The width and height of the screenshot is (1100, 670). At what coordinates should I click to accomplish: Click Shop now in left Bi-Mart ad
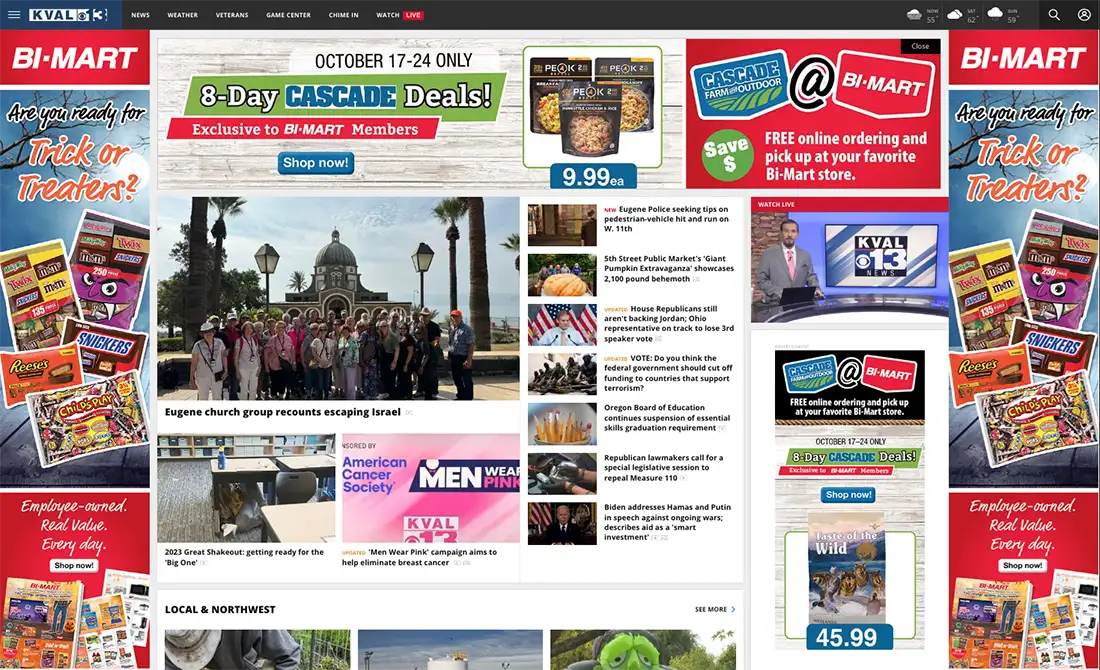tap(74, 565)
